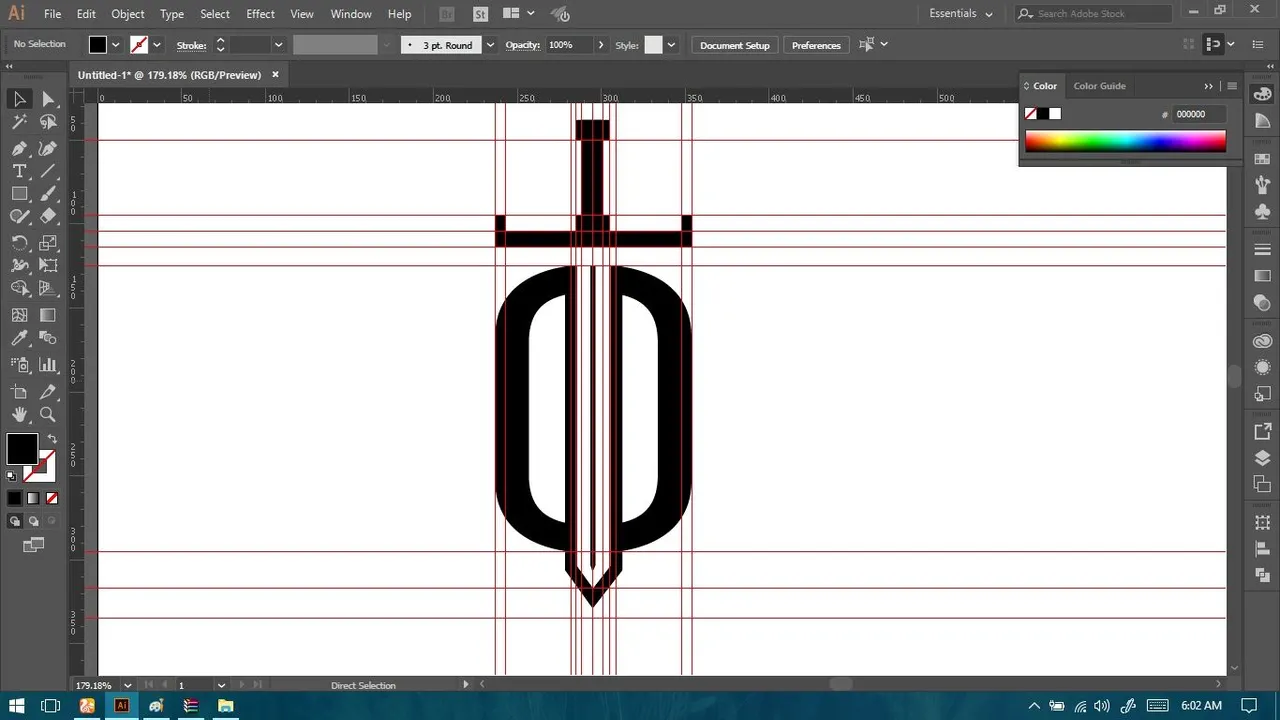Open the File menu
The width and height of the screenshot is (1280, 720).
(52, 14)
